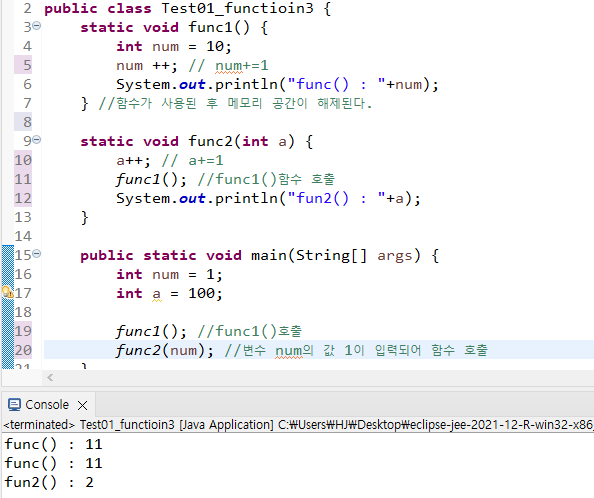Screen dimensions: 594x498
Task: Click line number 12 in gutter
Action: (23, 198)
